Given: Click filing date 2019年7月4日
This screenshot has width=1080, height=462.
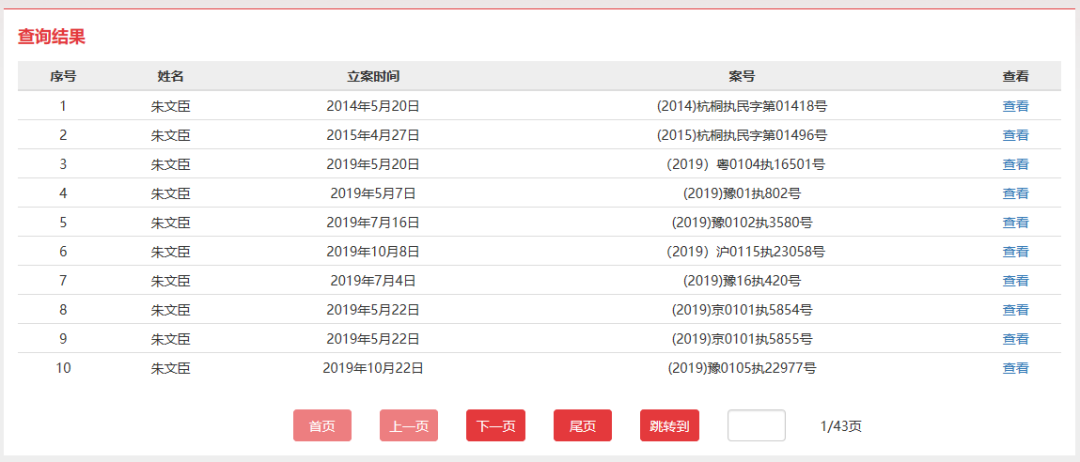Looking at the screenshot, I should (373, 281).
